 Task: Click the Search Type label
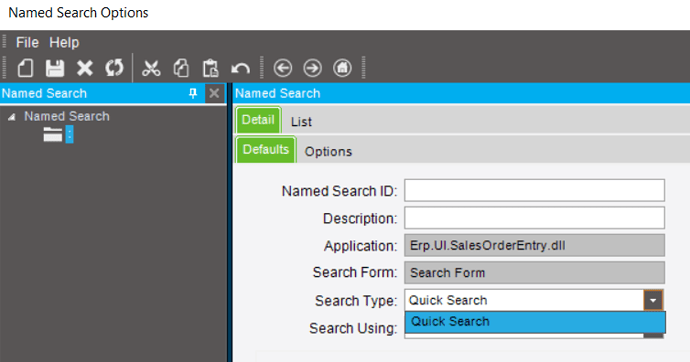tap(356, 301)
